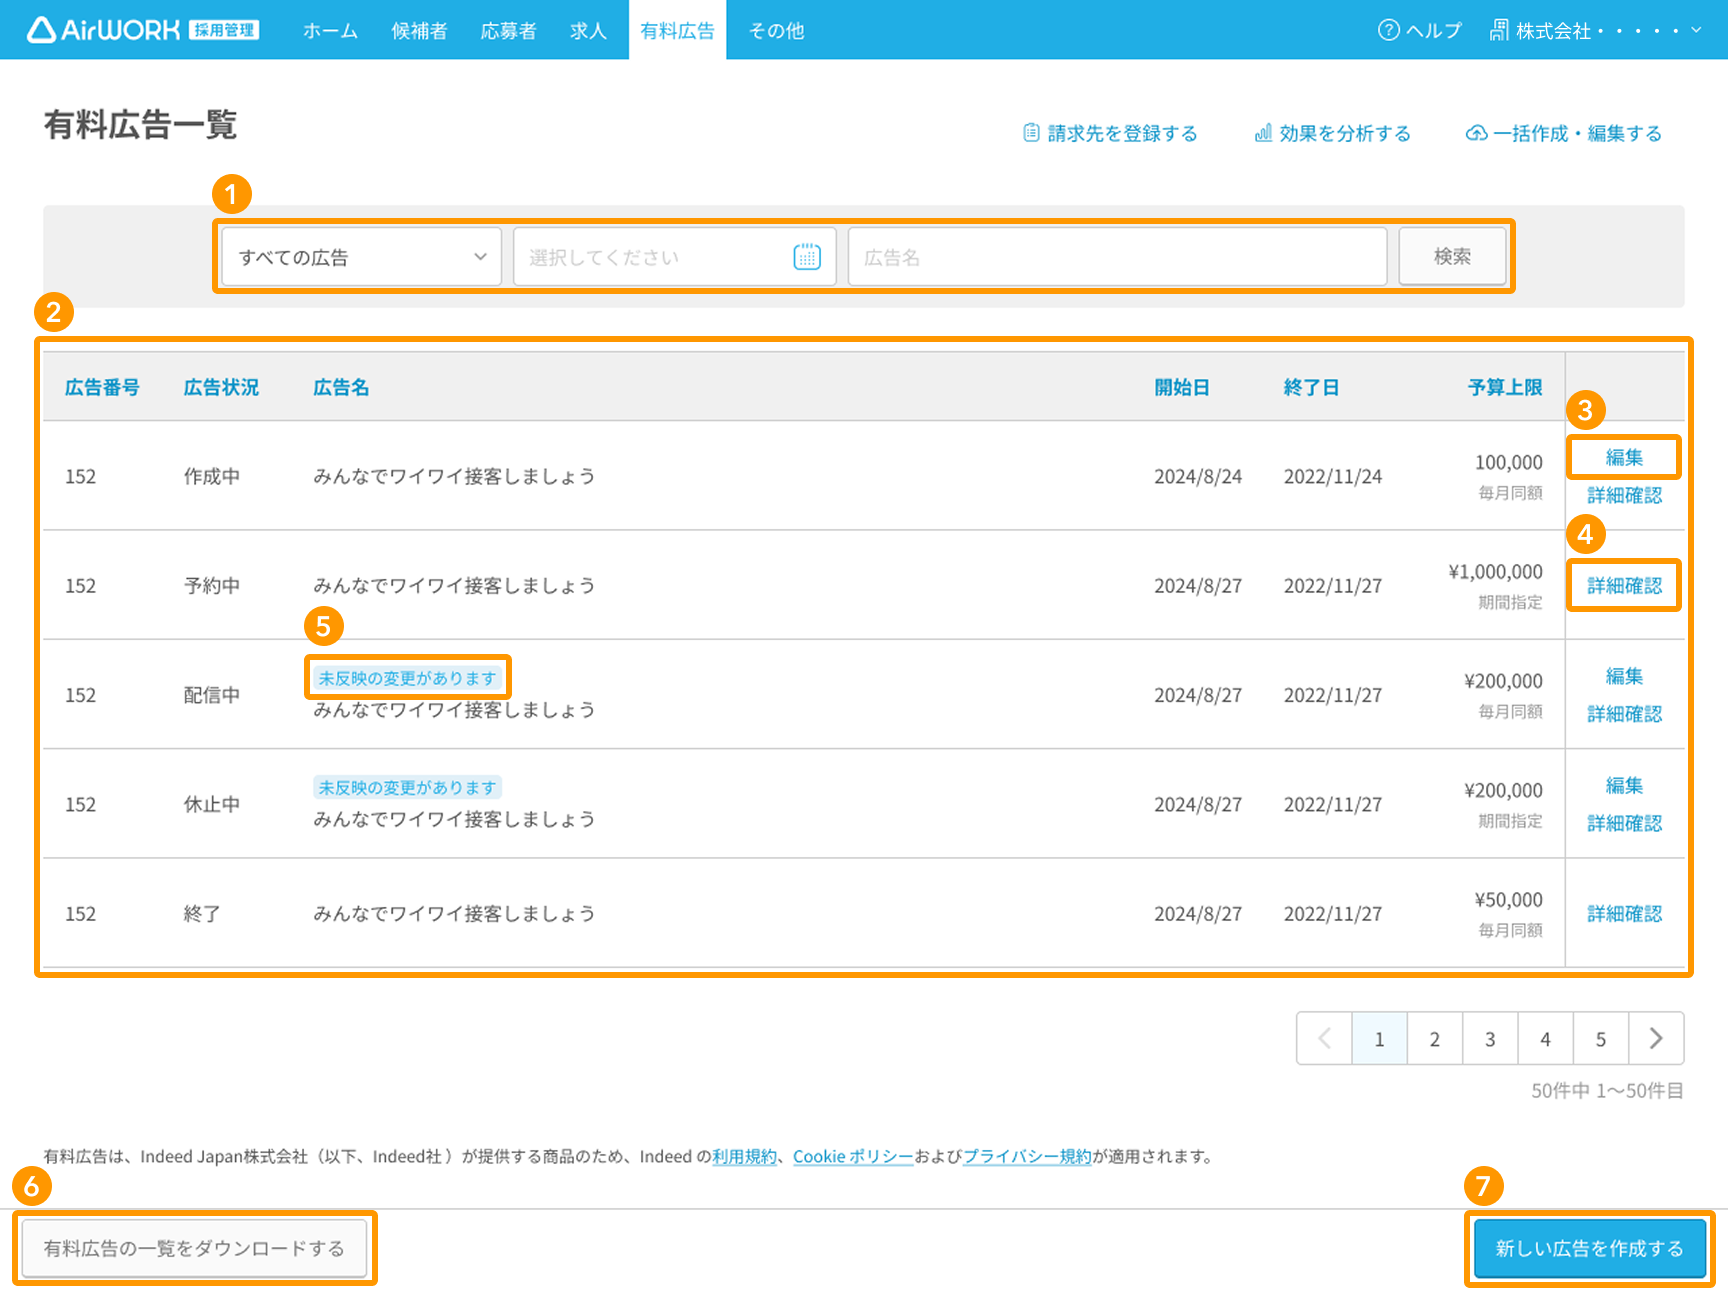Click the 有料広告一覧 page heading
The height and width of the screenshot is (1304, 1728).
pyautogui.click(x=140, y=125)
